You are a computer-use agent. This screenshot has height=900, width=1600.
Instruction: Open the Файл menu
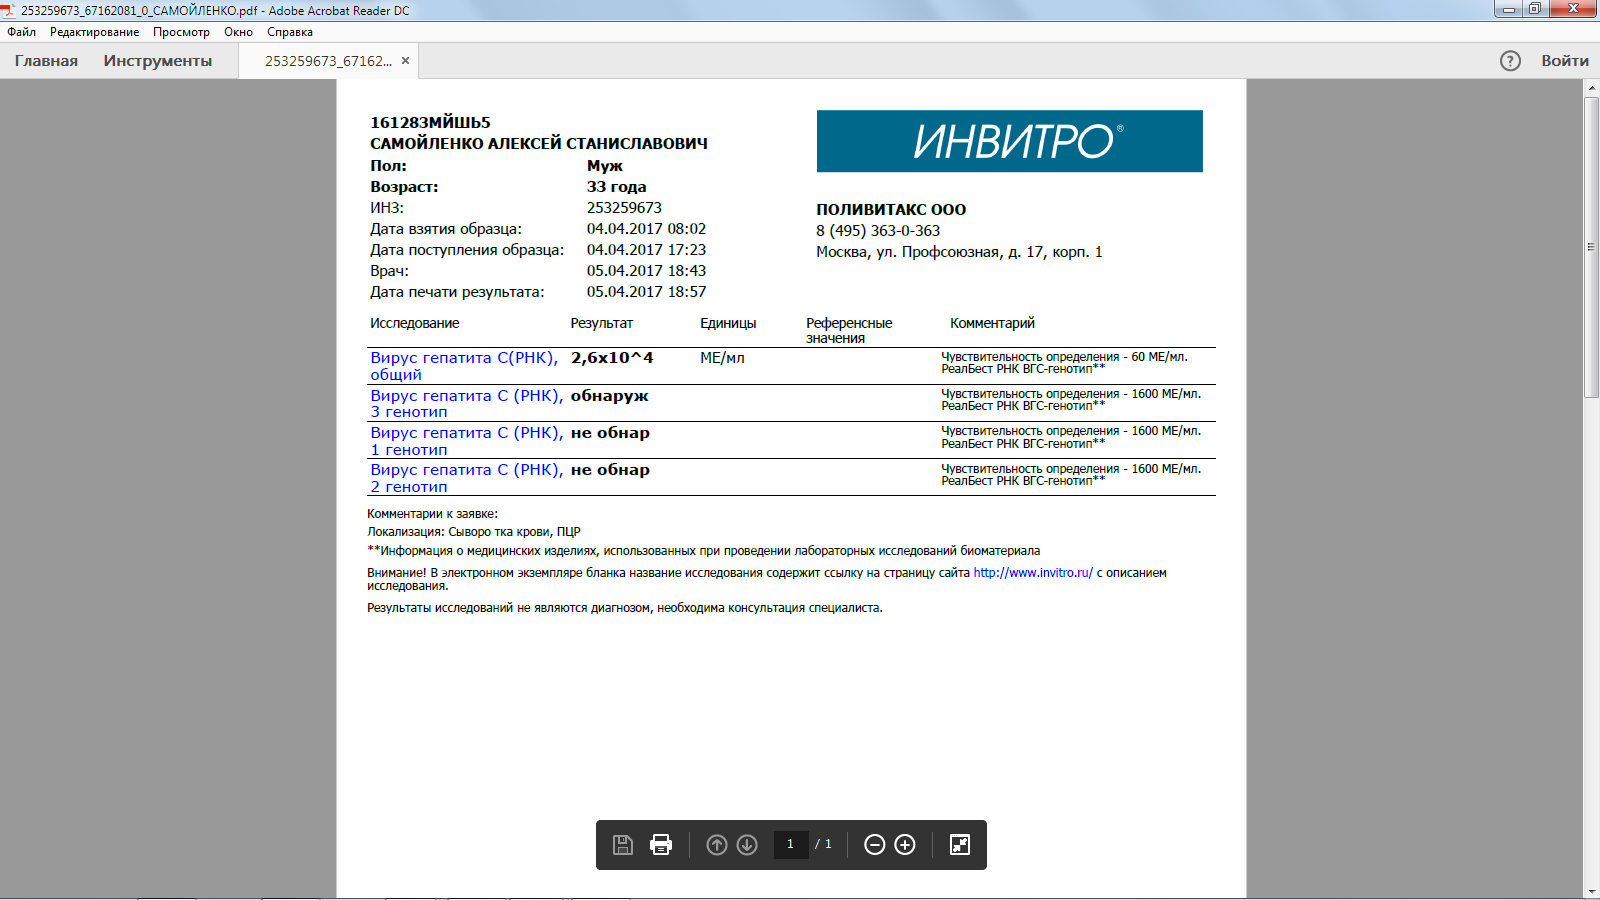point(21,32)
